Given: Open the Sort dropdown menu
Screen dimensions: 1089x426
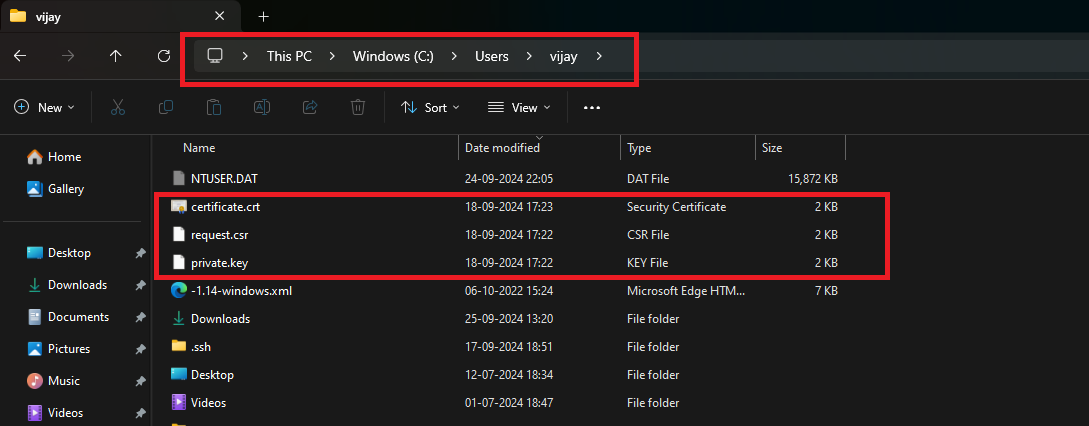Looking at the screenshot, I should pos(430,107).
